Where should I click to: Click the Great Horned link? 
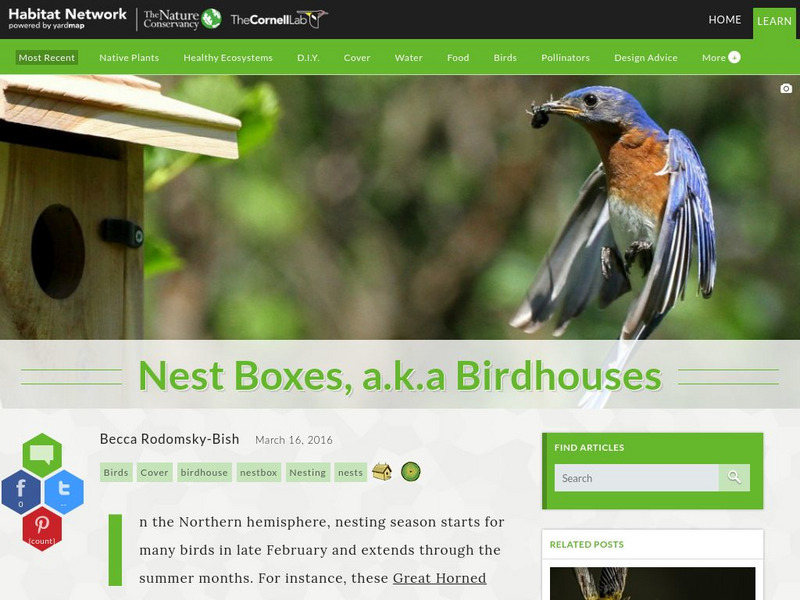(x=439, y=578)
